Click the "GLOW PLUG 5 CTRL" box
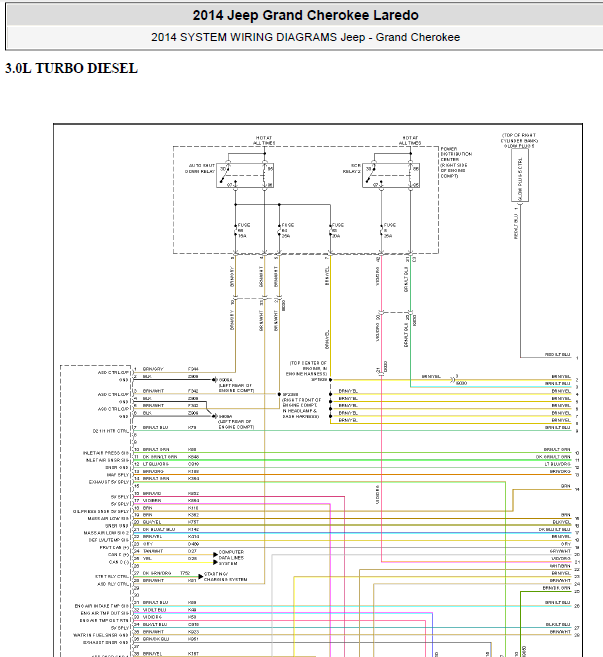Screen dimensions: 603x657 520,175
